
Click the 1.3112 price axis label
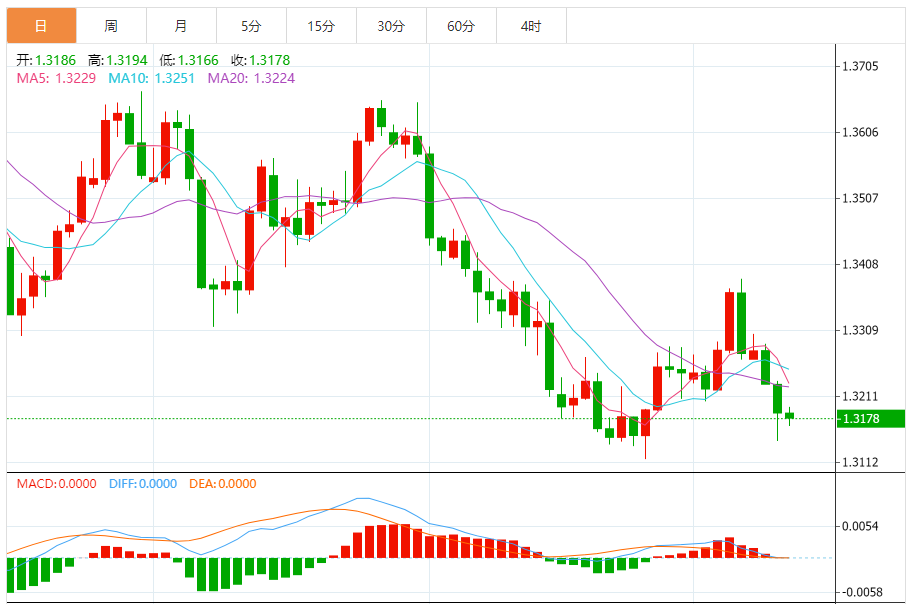(860, 463)
